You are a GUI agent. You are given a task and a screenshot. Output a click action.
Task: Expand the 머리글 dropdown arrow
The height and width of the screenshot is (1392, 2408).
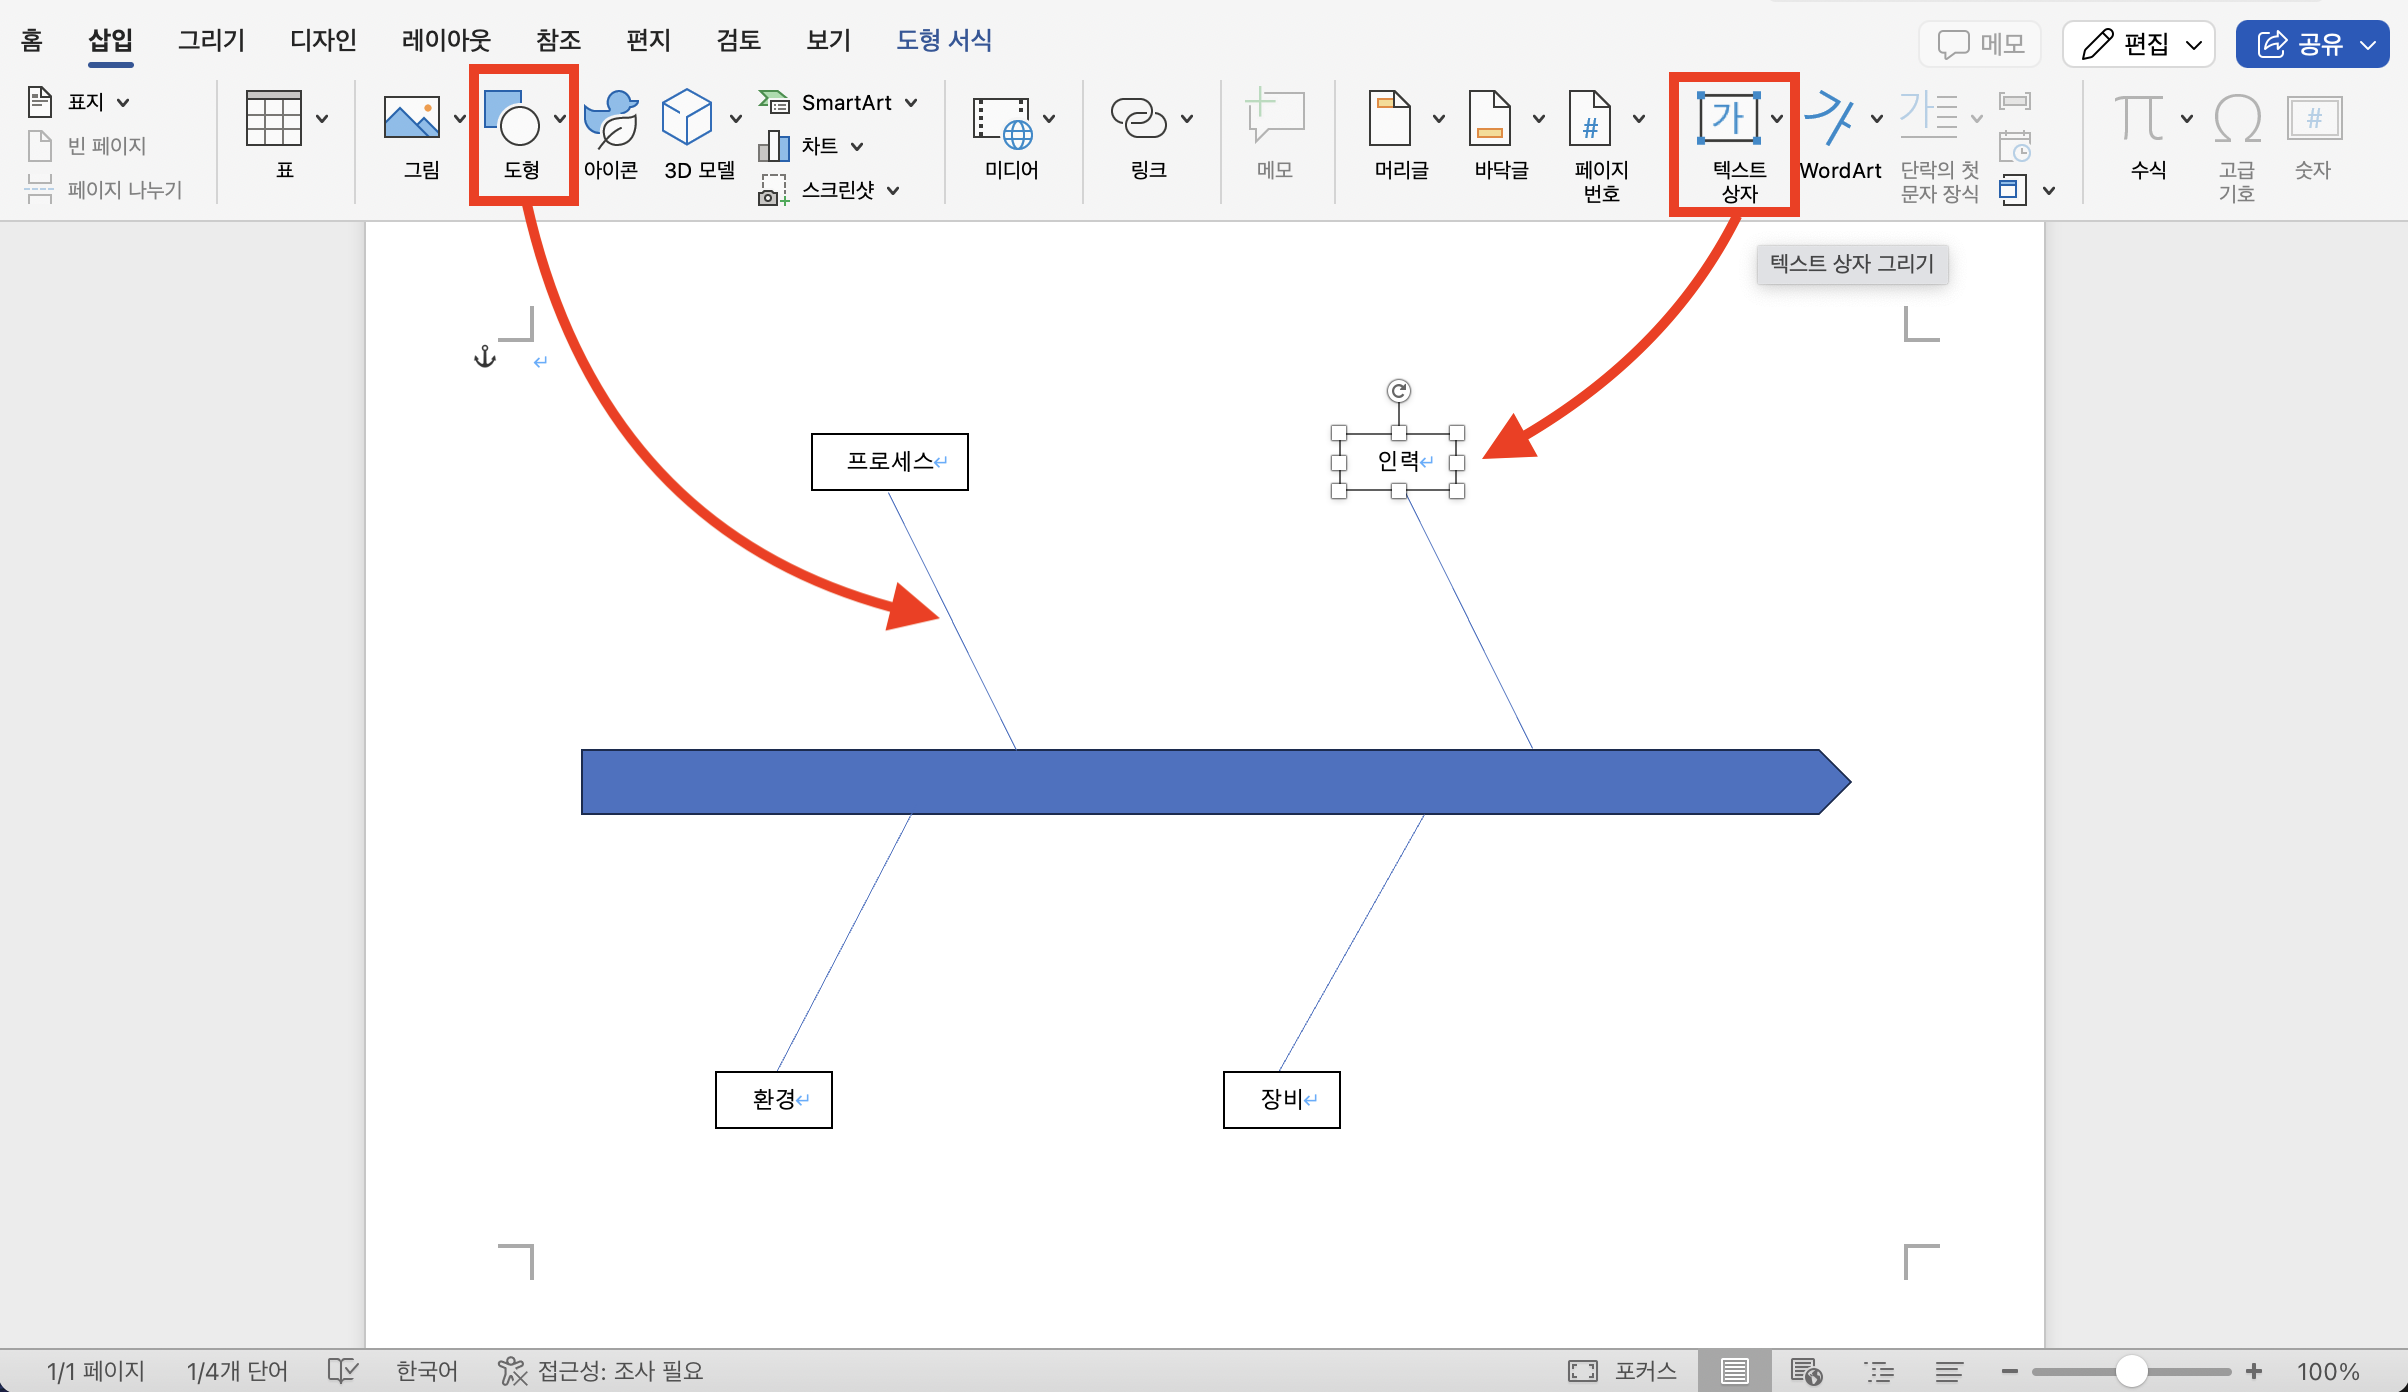[1439, 118]
